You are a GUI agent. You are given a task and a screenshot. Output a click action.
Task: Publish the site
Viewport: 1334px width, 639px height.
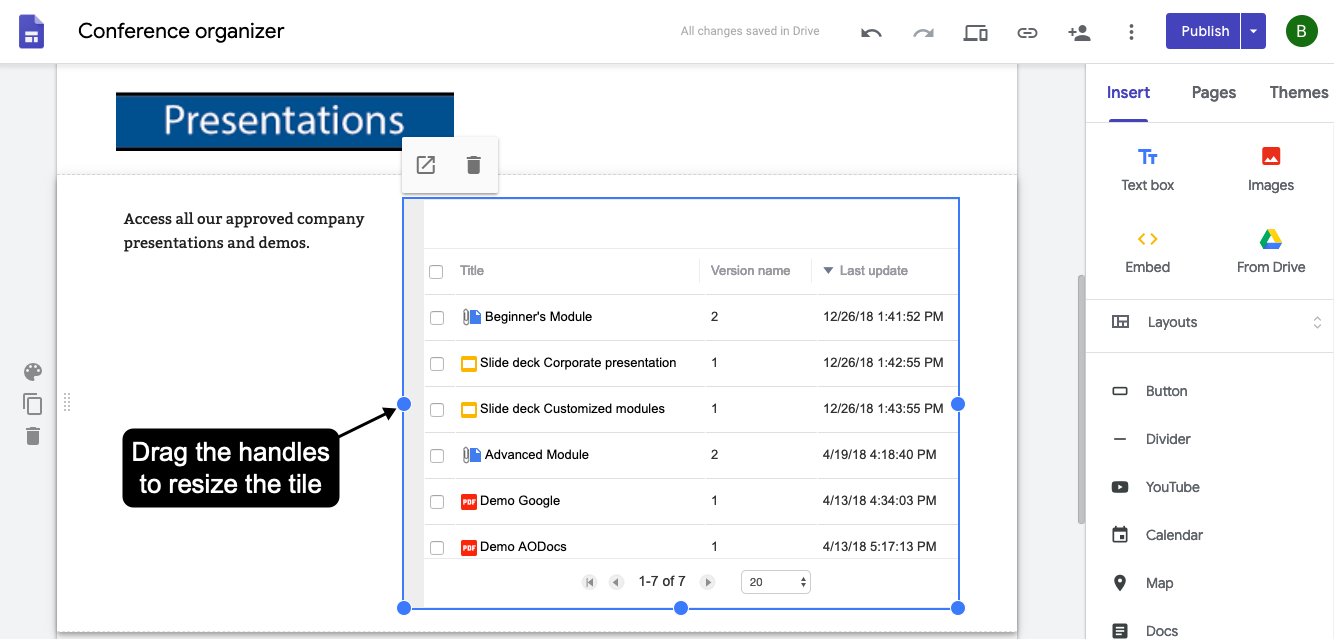coord(1203,31)
